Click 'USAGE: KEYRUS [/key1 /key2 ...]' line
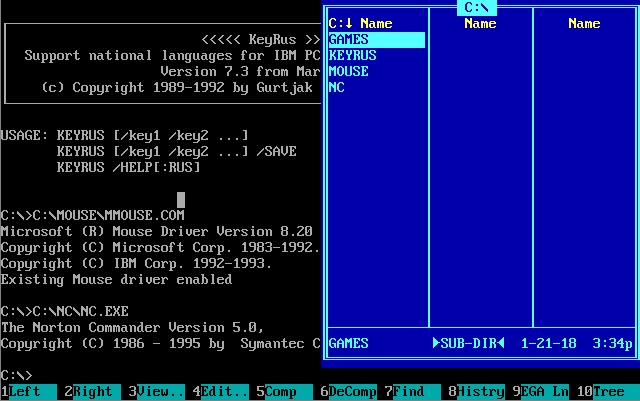 tap(124, 136)
